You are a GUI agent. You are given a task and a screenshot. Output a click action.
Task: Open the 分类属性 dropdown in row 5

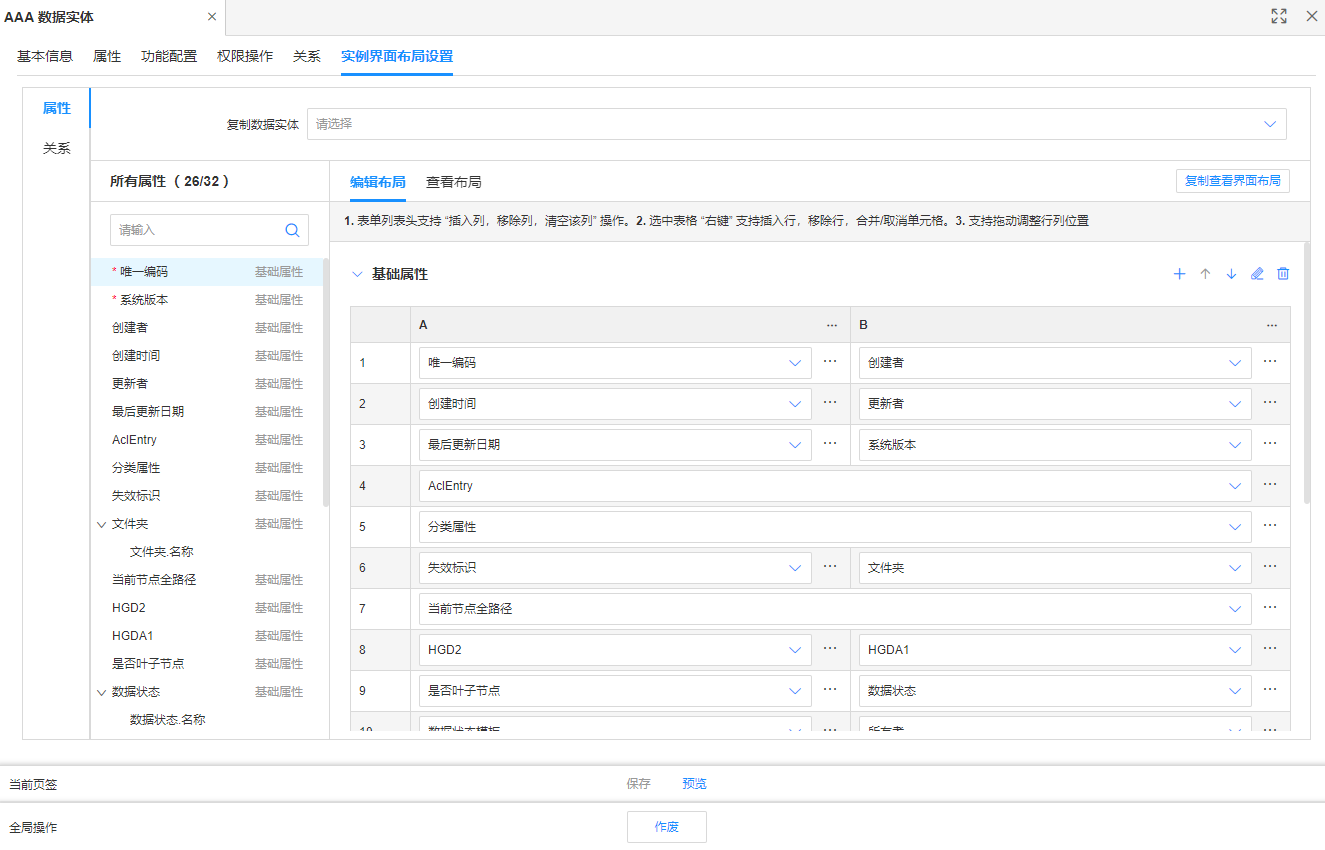[835, 527]
